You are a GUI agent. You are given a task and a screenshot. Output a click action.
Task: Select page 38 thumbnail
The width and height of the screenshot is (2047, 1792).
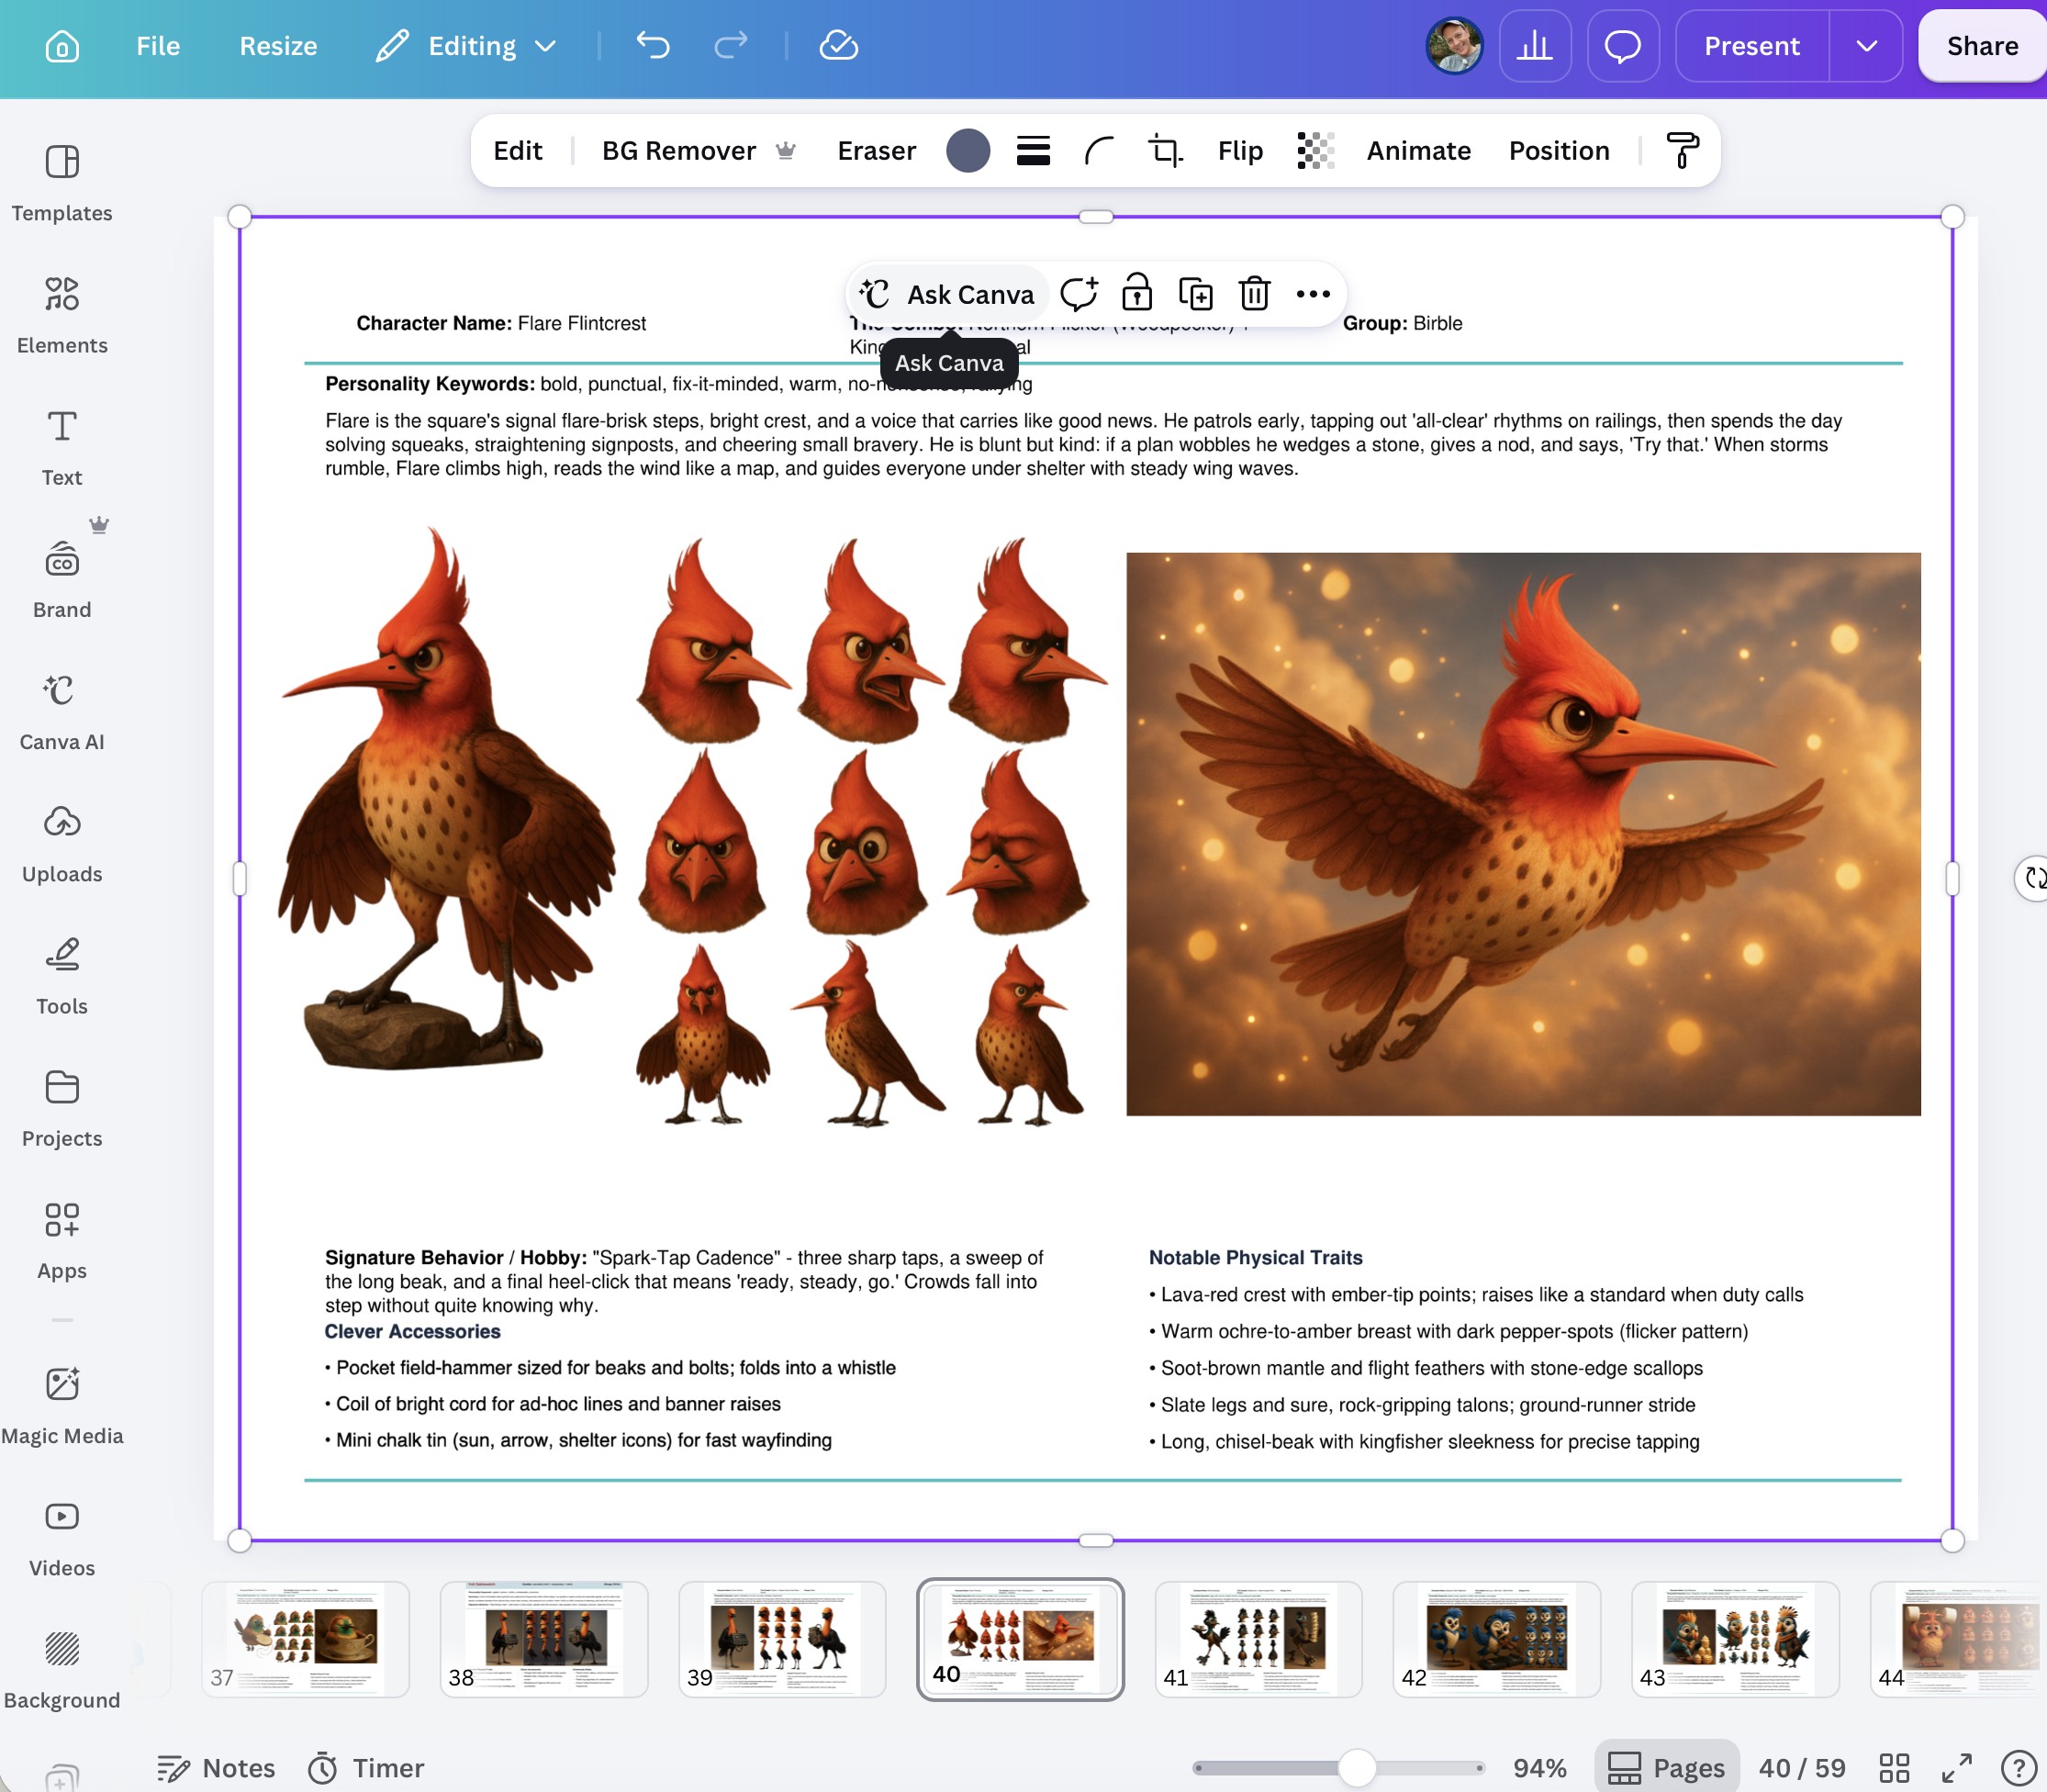pos(544,1638)
